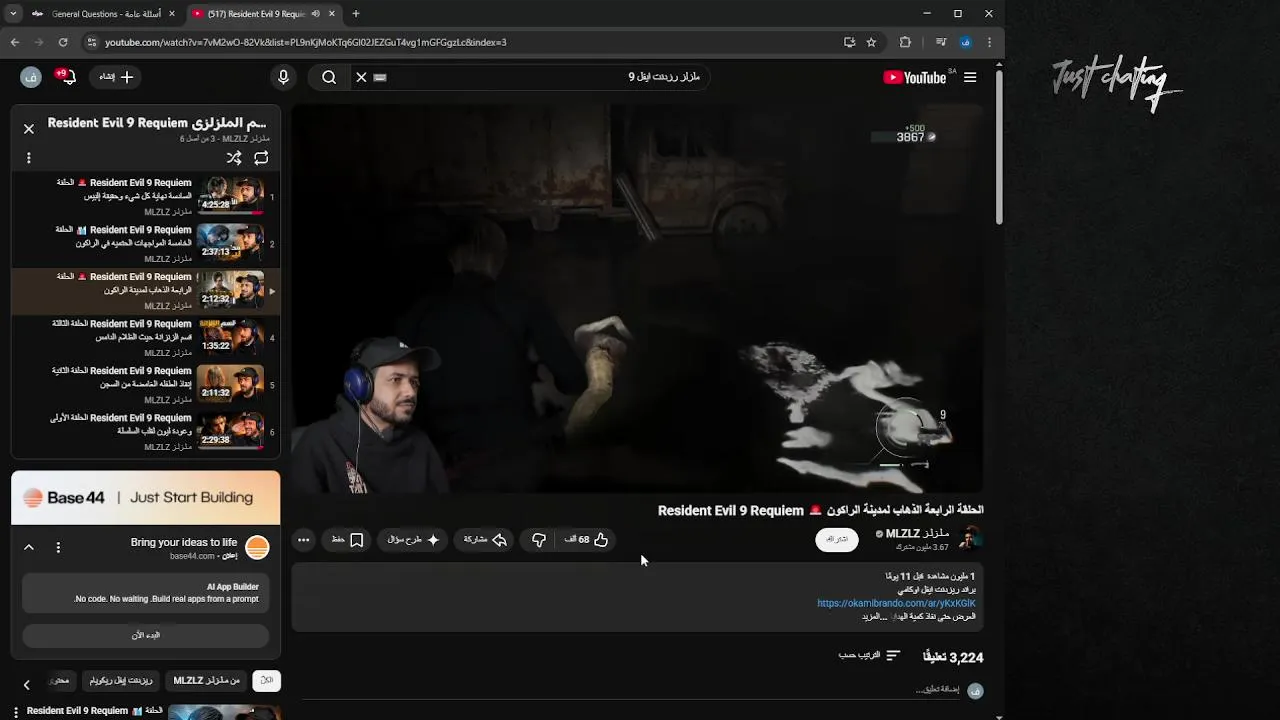Open Chrome tab search dropdown
1280x720 pixels.
click(12, 14)
